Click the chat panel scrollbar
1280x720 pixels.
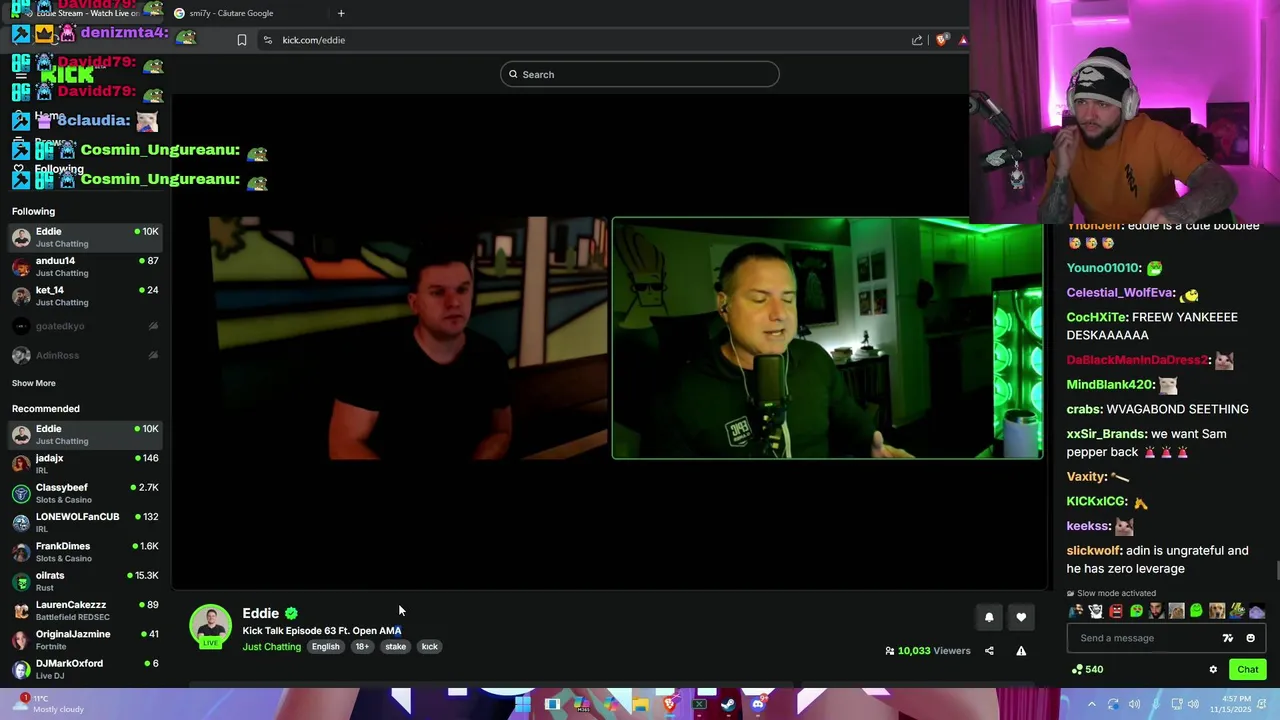click(1276, 571)
